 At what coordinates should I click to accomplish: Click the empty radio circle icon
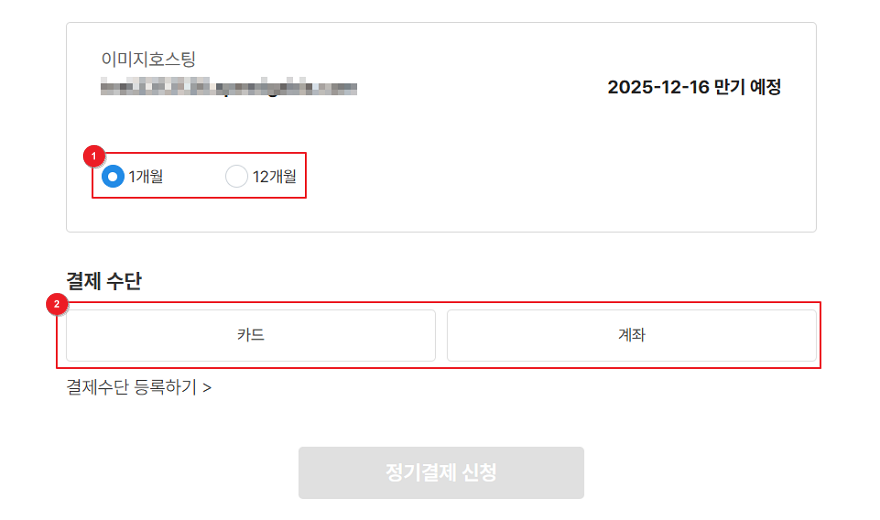click(x=237, y=177)
